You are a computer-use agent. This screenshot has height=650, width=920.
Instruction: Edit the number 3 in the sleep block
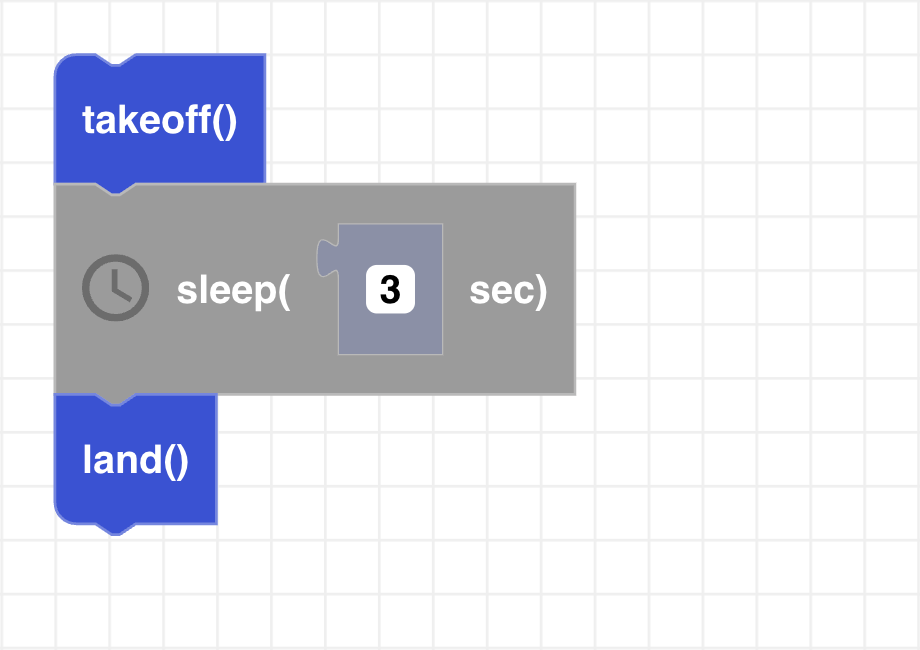tap(390, 290)
